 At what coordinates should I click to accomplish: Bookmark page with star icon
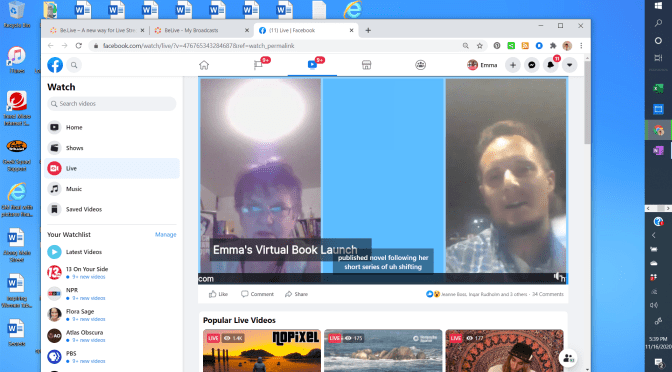(480, 46)
